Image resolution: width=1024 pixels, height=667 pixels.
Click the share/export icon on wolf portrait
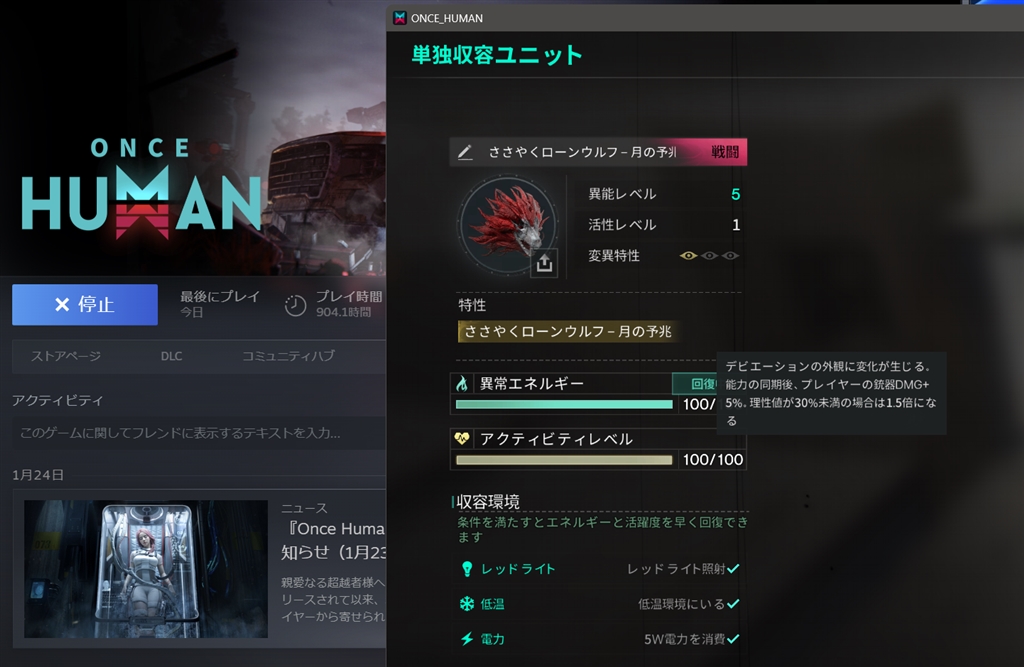point(544,263)
